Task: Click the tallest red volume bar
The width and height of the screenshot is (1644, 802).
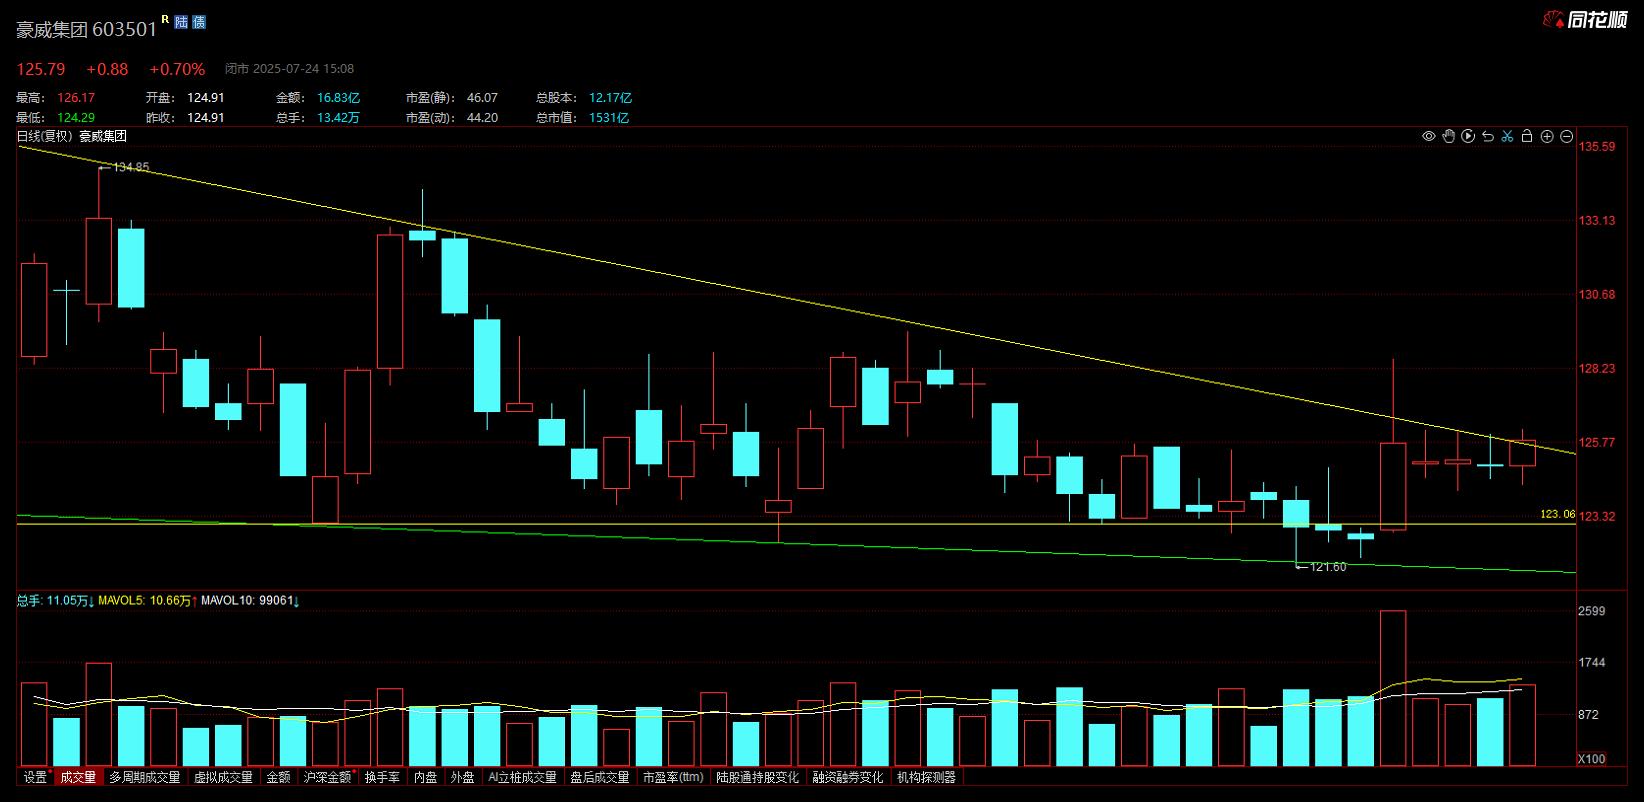Action: 1393,688
